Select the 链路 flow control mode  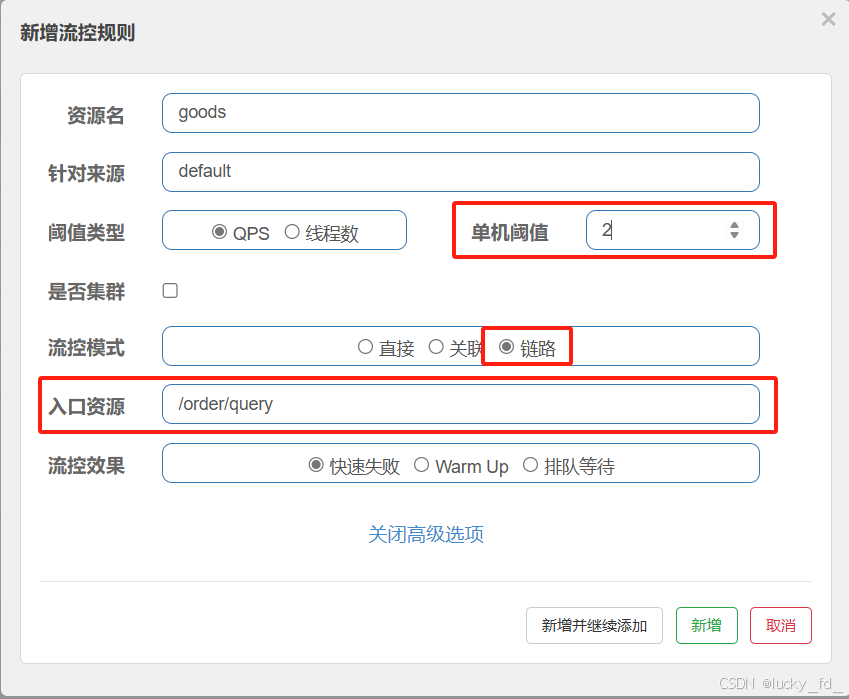pyautogui.click(x=506, y=347)
